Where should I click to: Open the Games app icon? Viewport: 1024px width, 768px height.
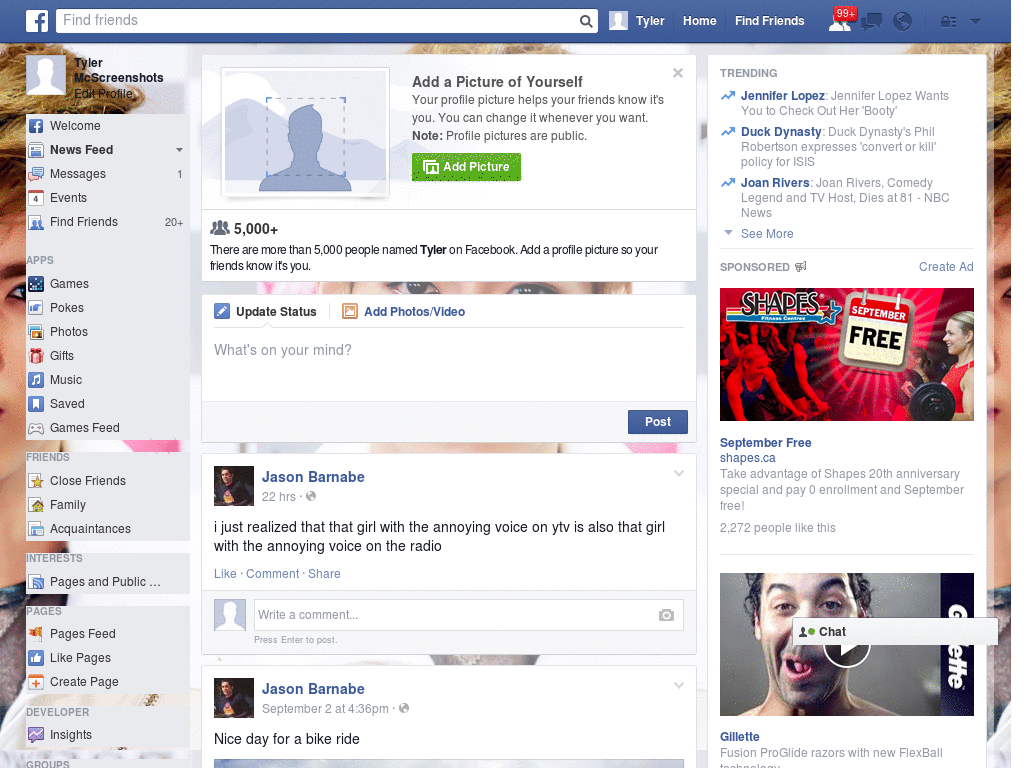click(x=36, y=284)
